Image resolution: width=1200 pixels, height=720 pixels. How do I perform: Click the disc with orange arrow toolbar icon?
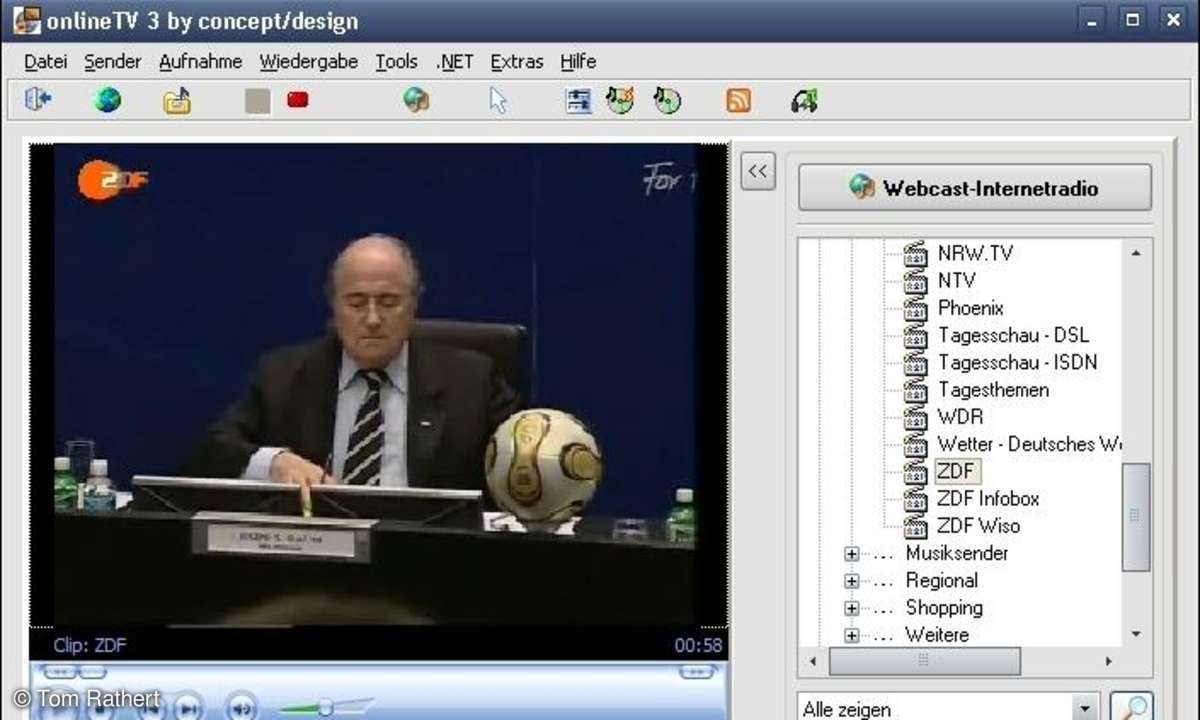(x=621, y=100)
